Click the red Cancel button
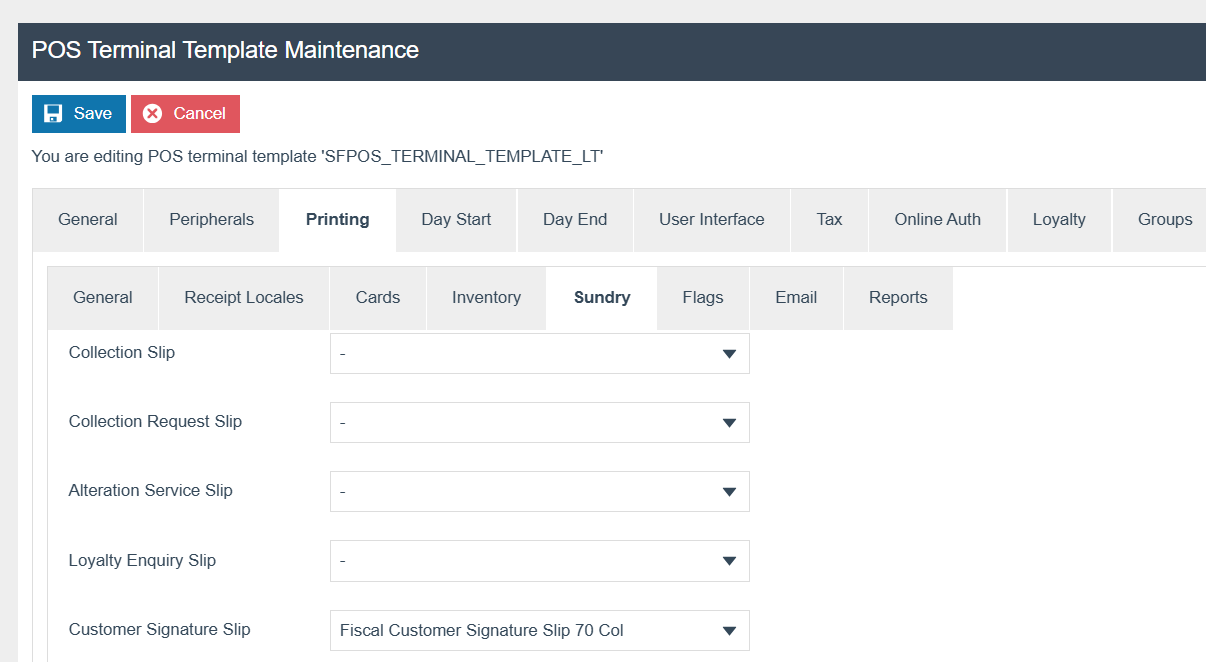The height and width of the screenshot is (662, 1206). point(185,114)
